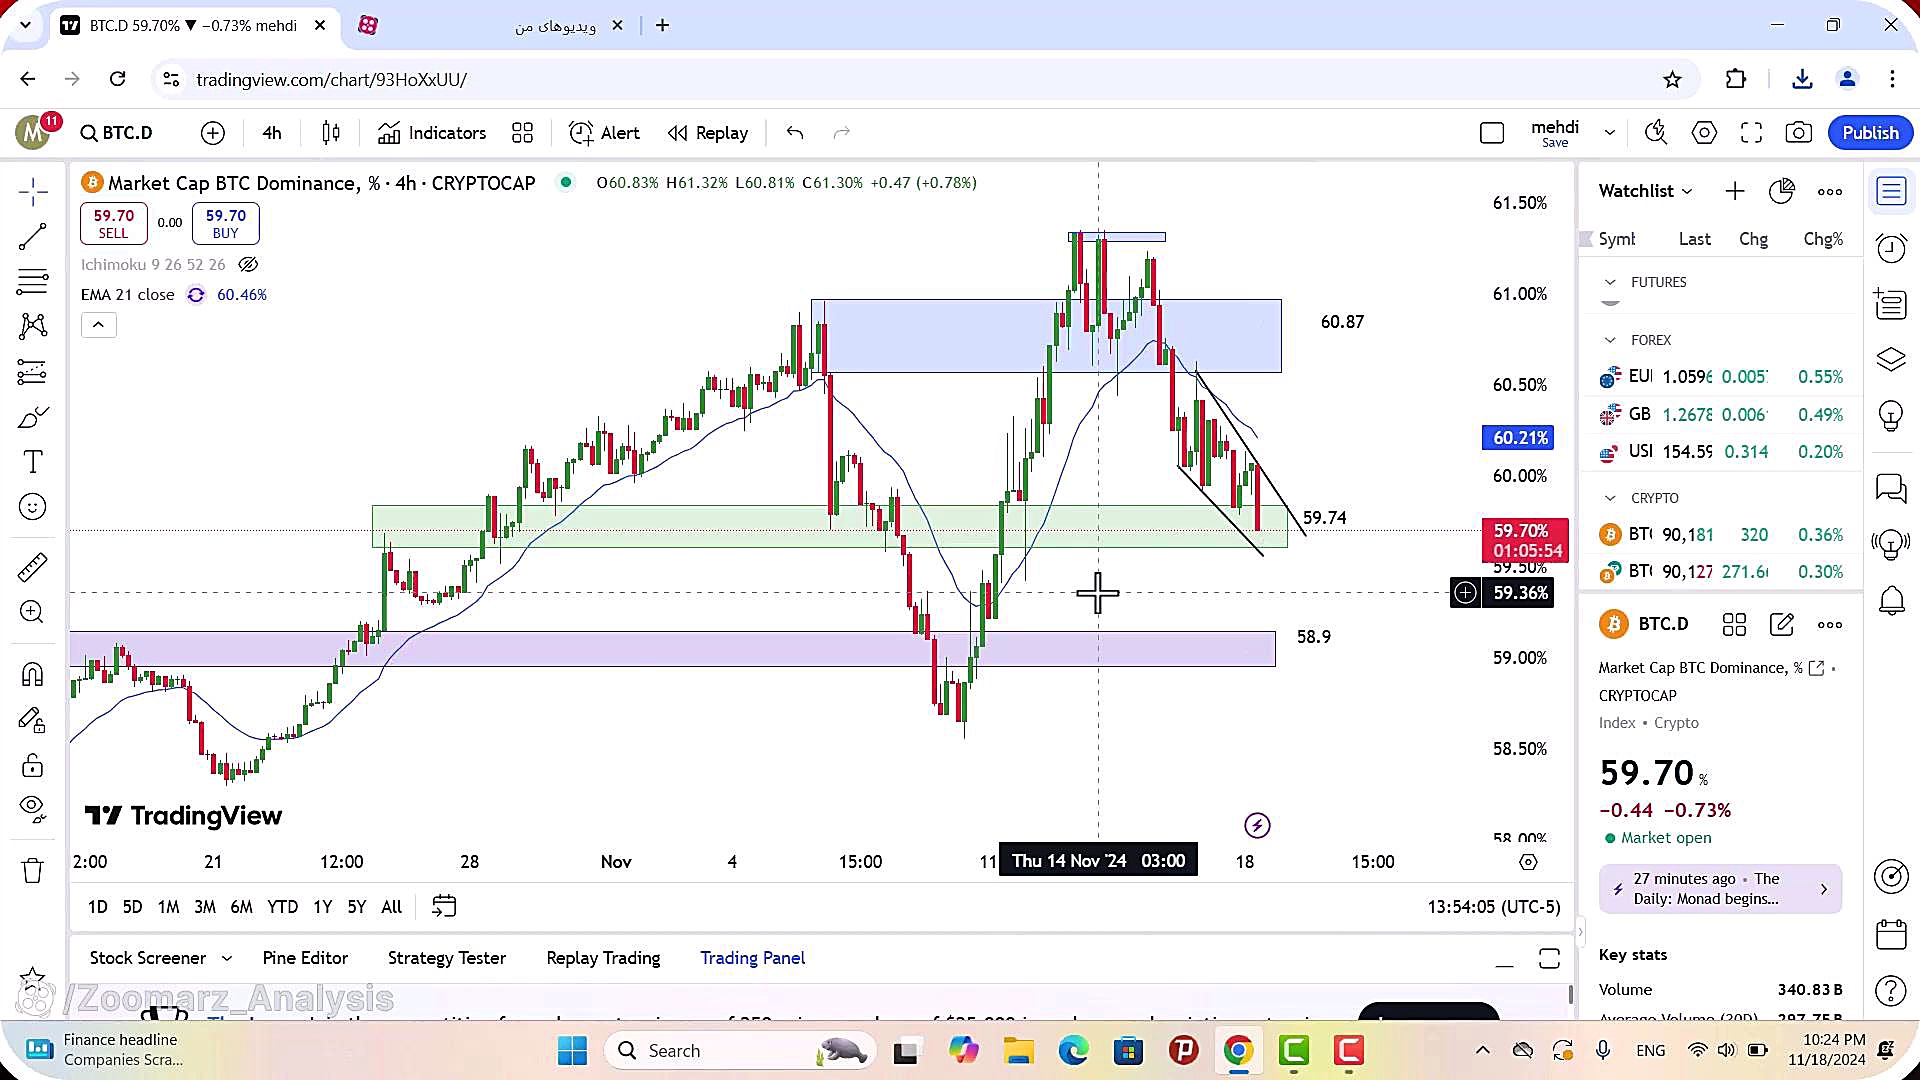Select the chart layout square icon
The width and height of the screenshot is (1920, 1080).
pos(1492,133)
